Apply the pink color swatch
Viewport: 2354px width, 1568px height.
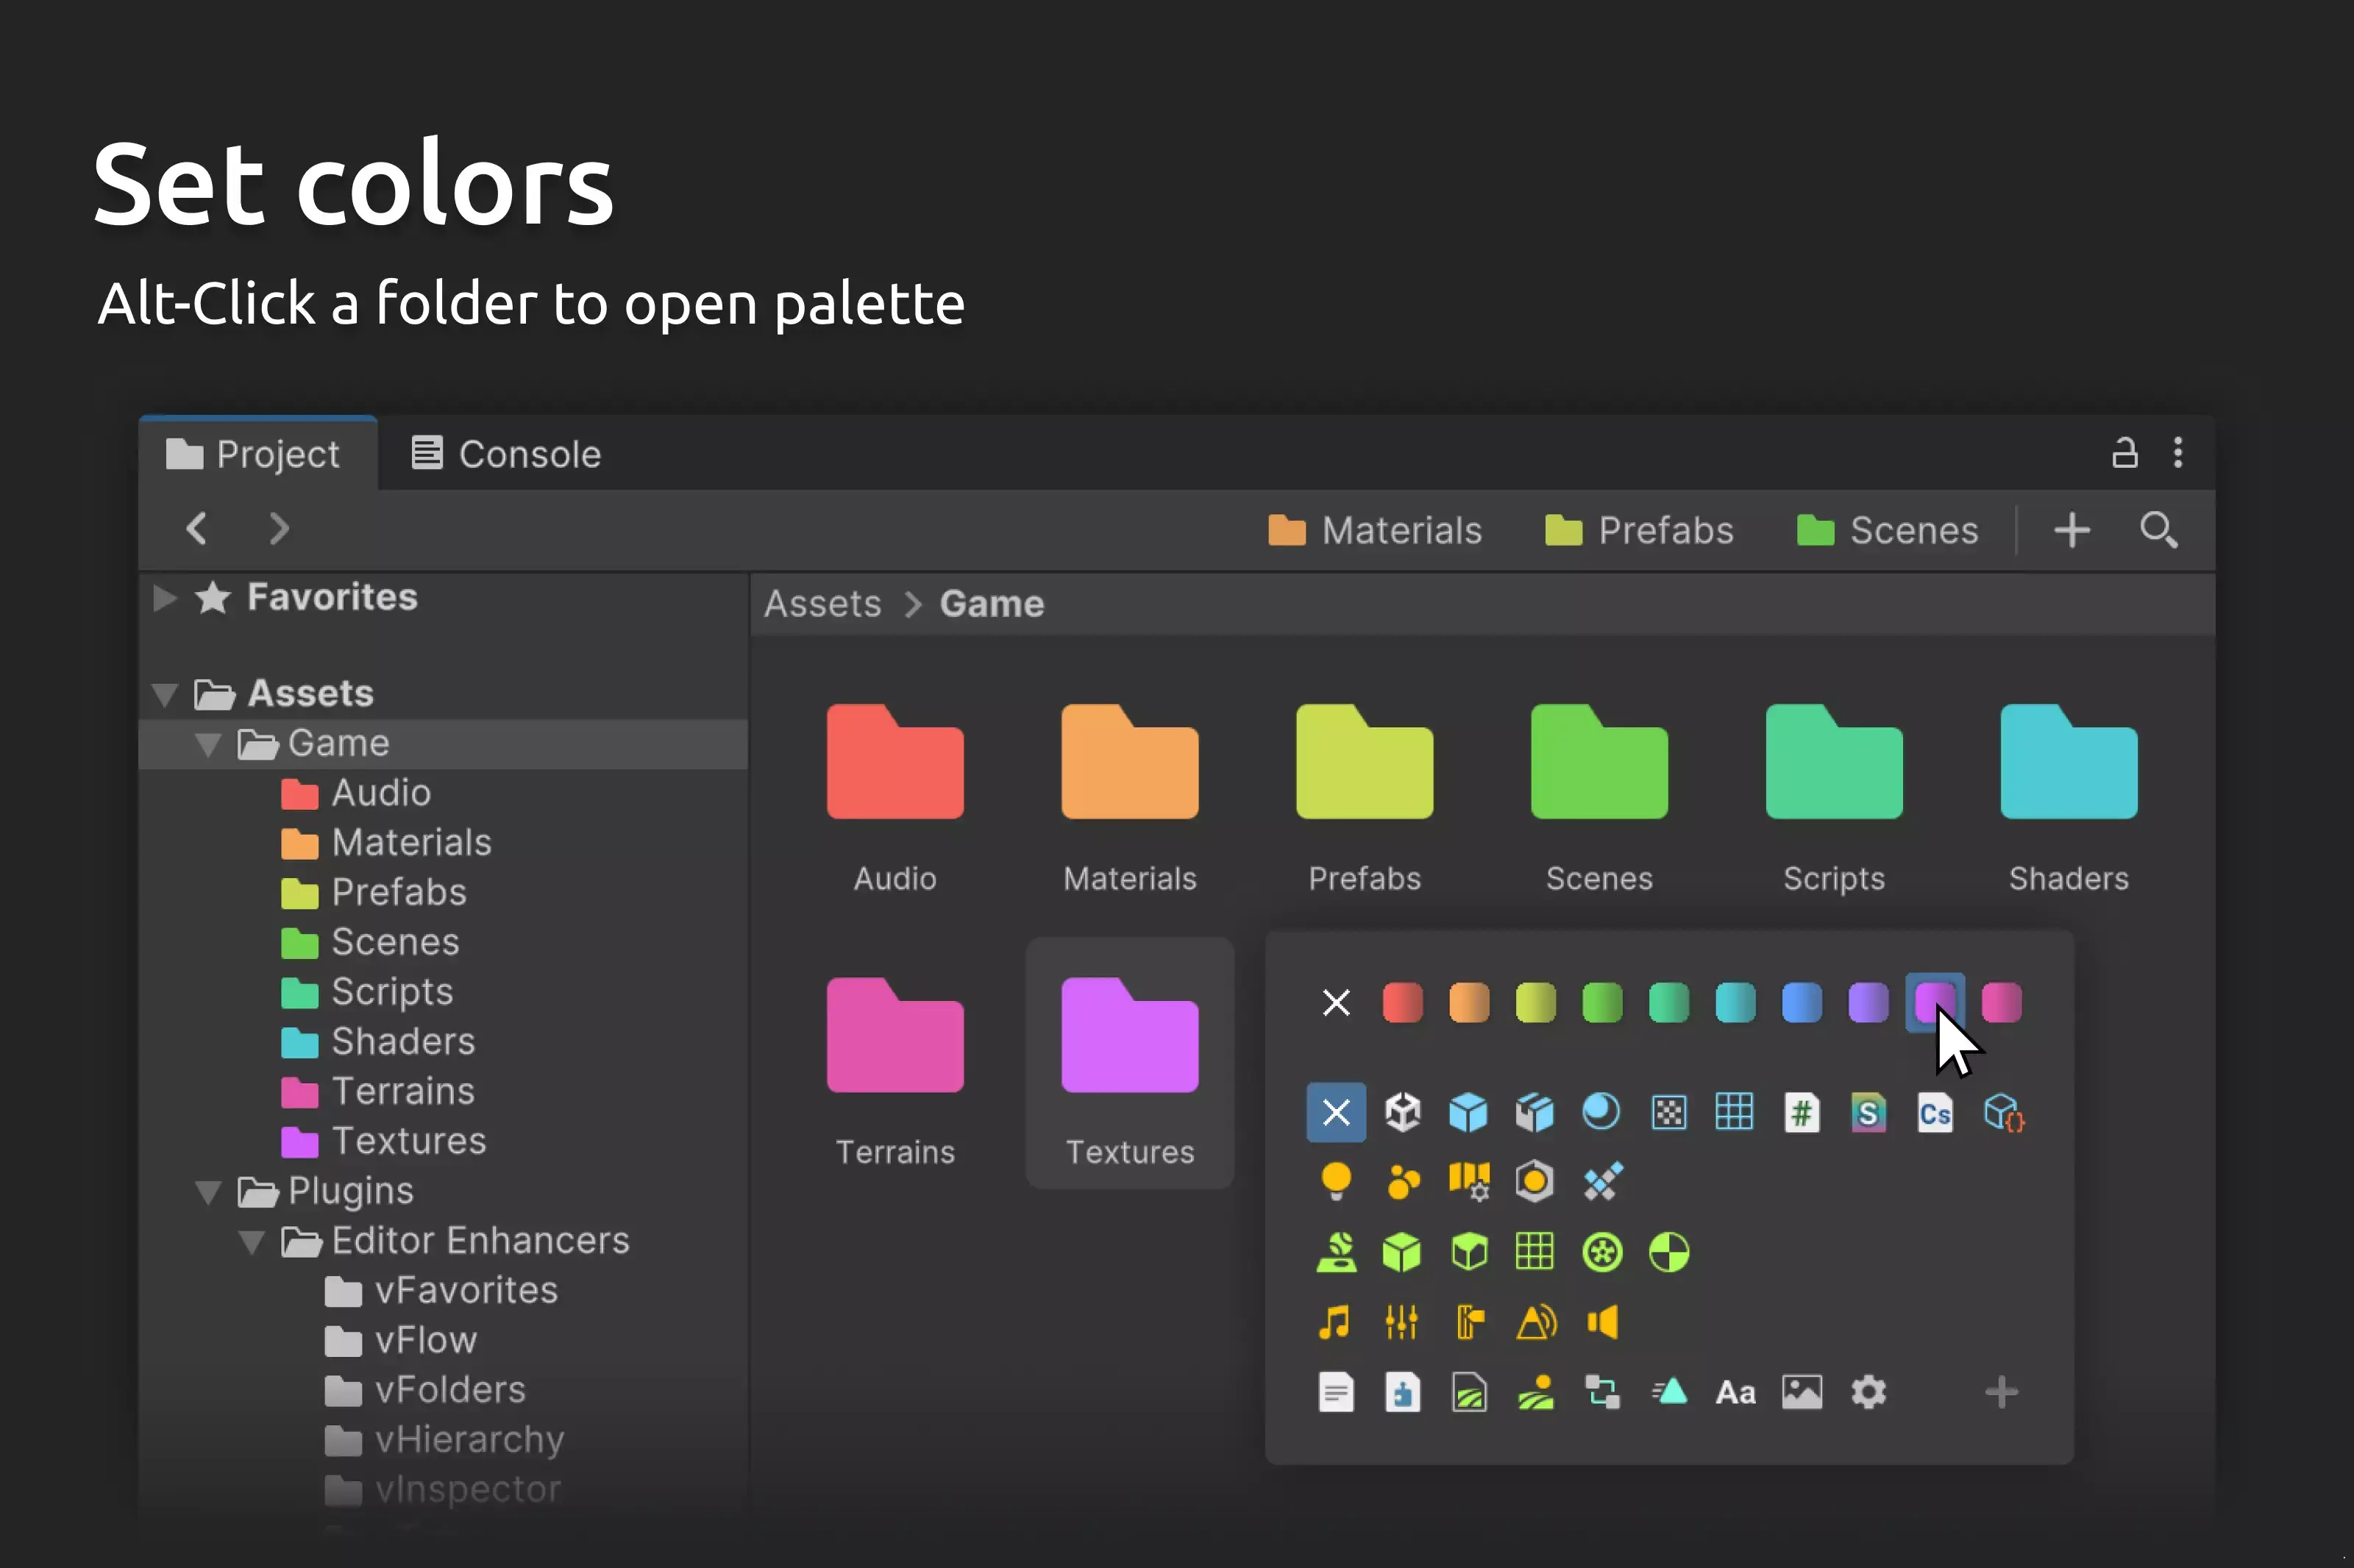(2001, 1002)
